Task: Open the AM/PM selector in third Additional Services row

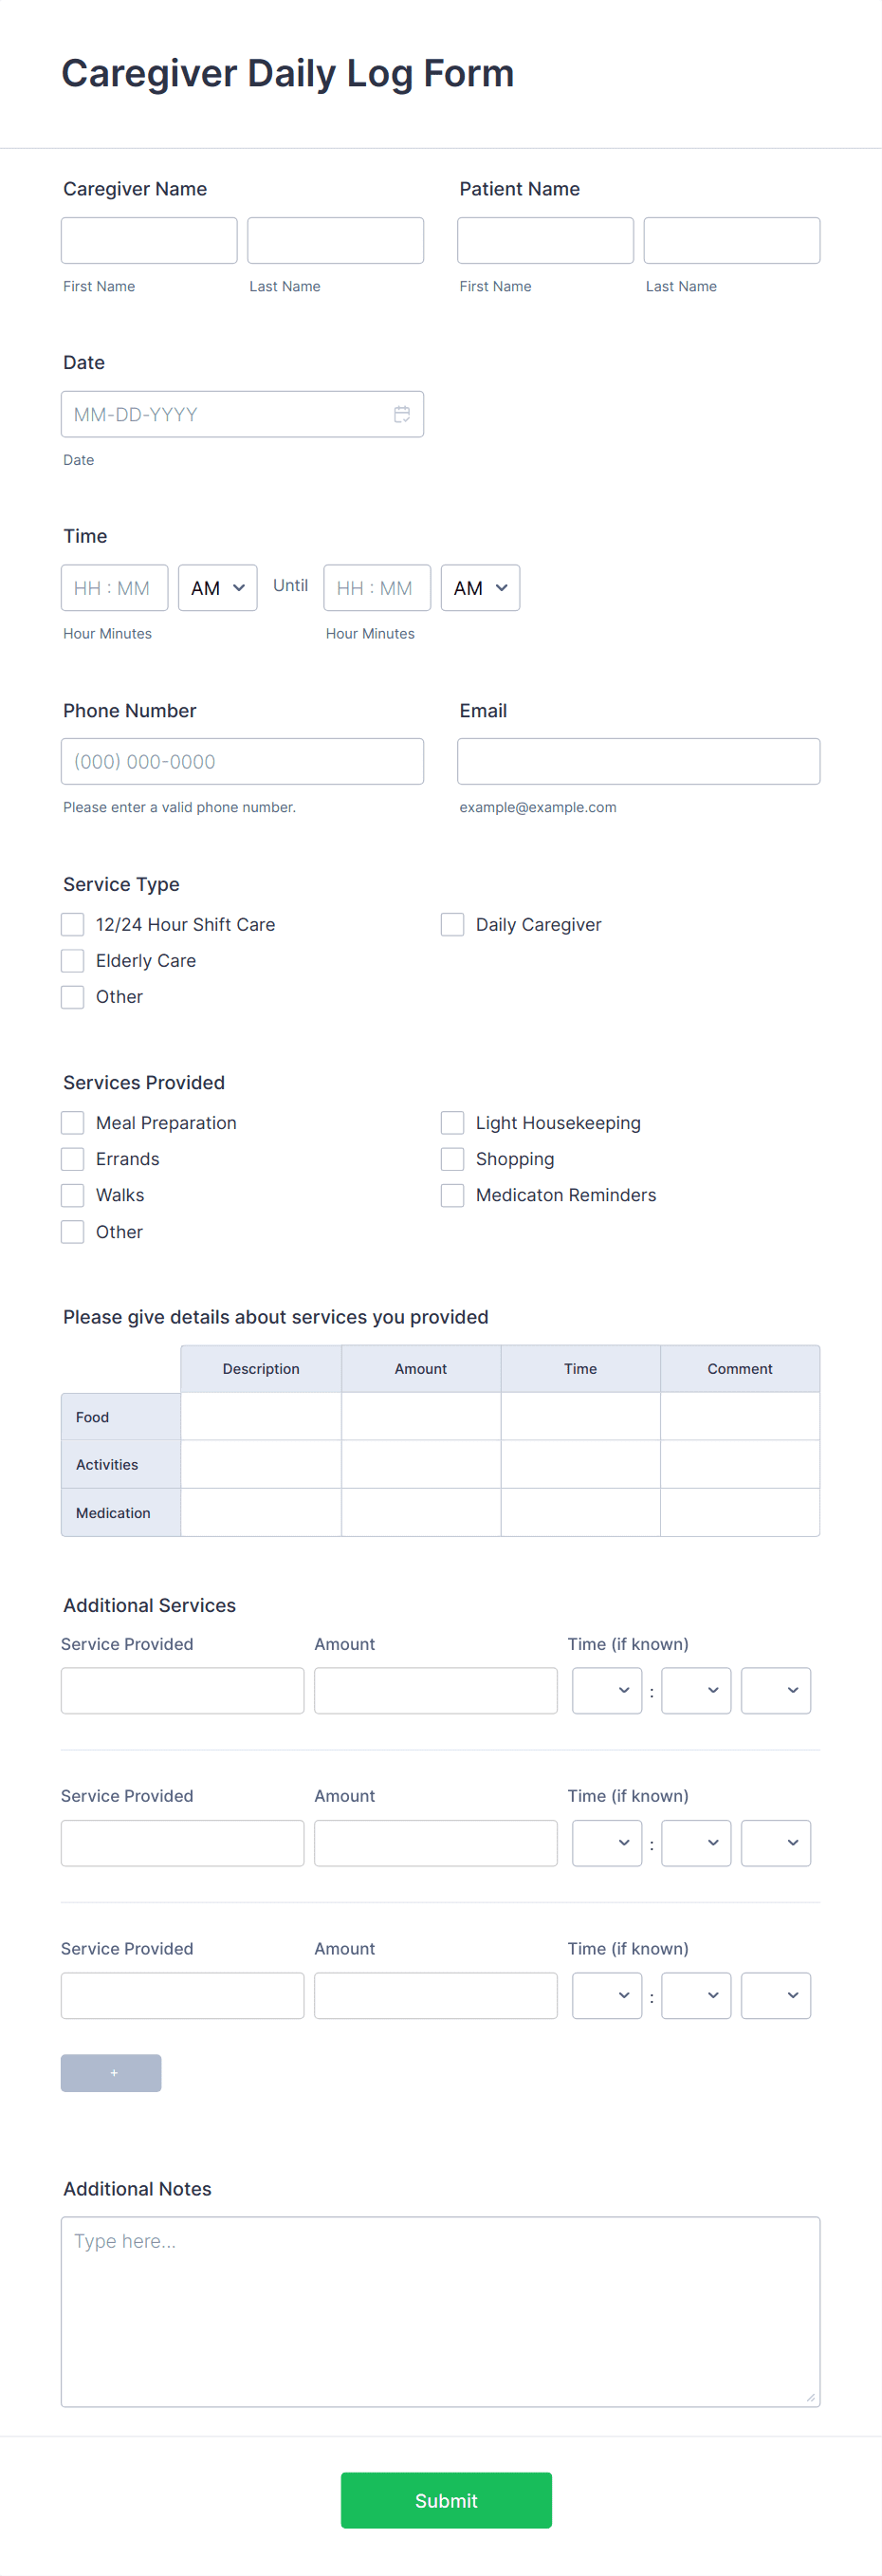Action: click(776, 1995)
